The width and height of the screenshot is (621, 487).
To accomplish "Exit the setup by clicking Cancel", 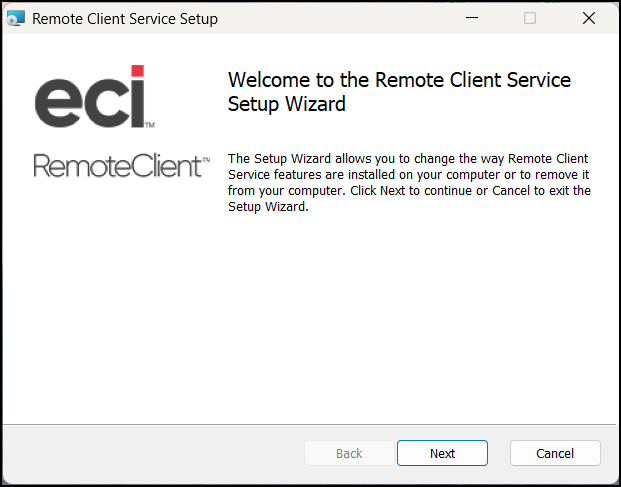I will [x=555, y=453].
